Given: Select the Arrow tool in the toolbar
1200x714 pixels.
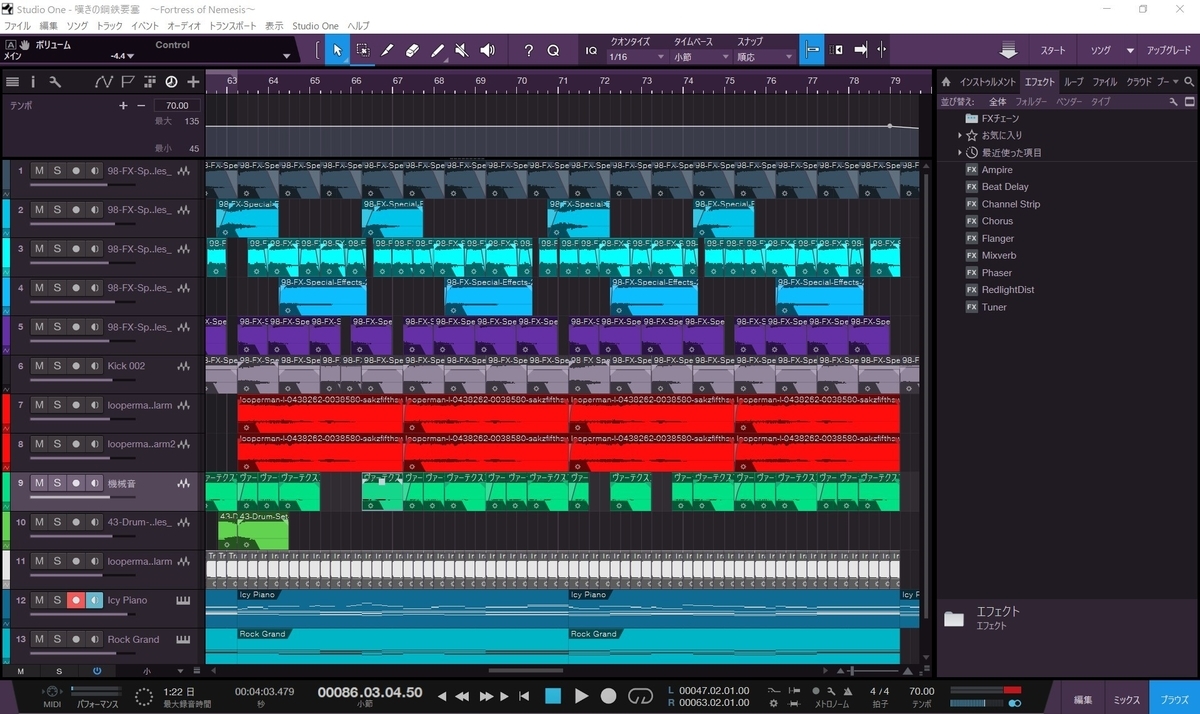Looking at the screenshot, I should 337,50.
